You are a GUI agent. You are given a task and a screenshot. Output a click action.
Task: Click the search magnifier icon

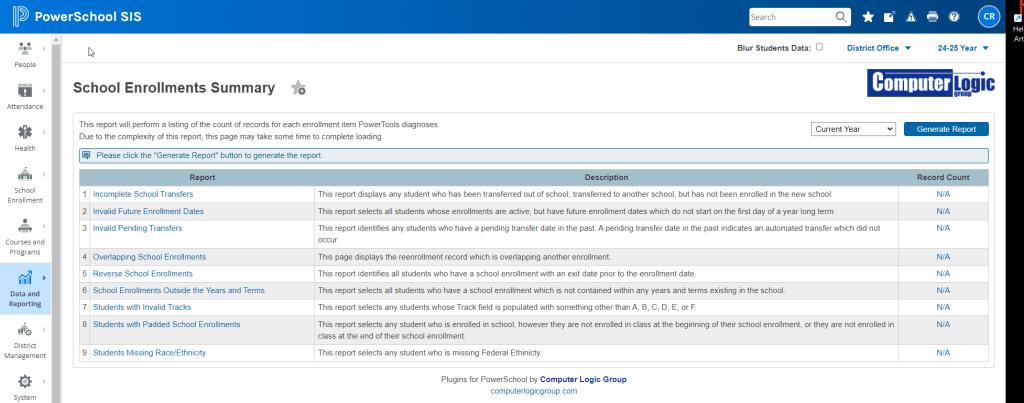tap(841, 17)
